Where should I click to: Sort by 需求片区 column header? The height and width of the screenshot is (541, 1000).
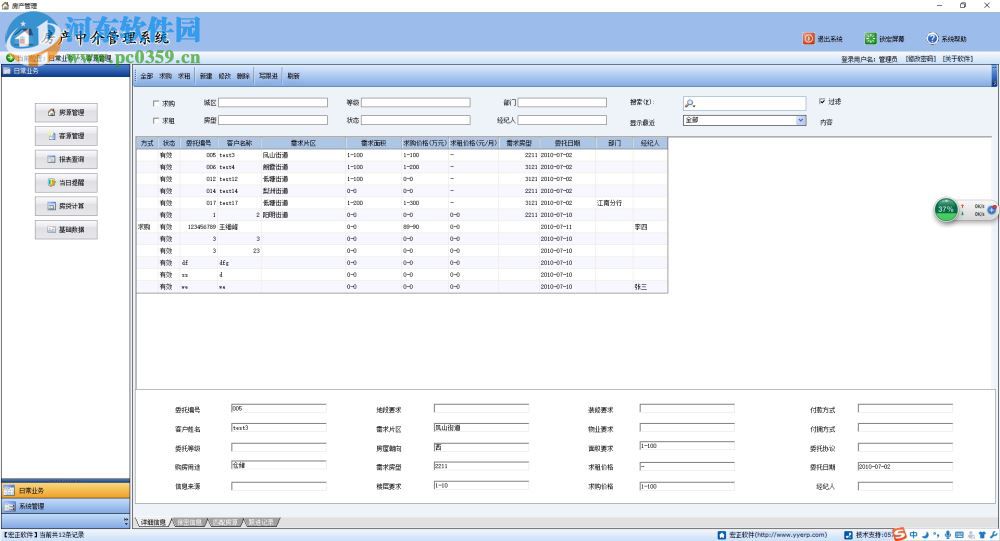click(303, 143)
